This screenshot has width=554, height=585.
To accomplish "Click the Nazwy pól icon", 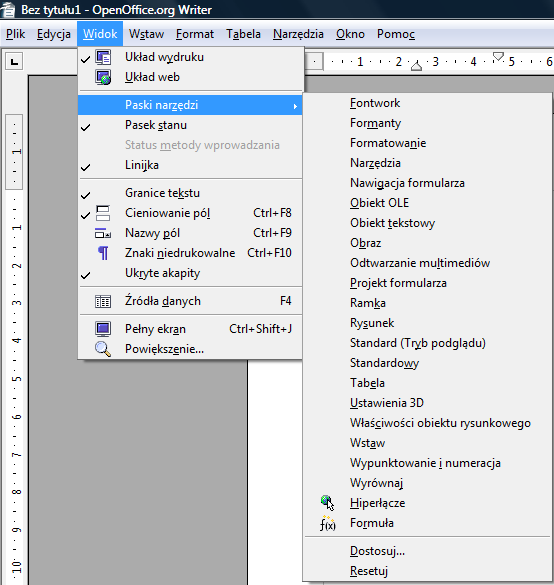I will pos(103,233).
